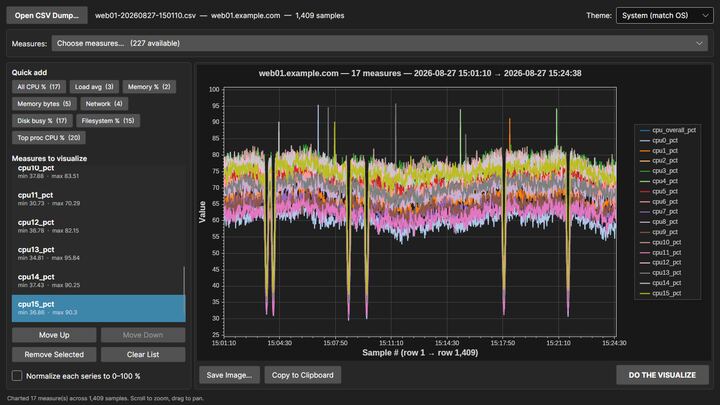Image resolution: width=720 pixels, height=405 pixels.
Task: Click Clear List button
Action: [x=143, y=354]
